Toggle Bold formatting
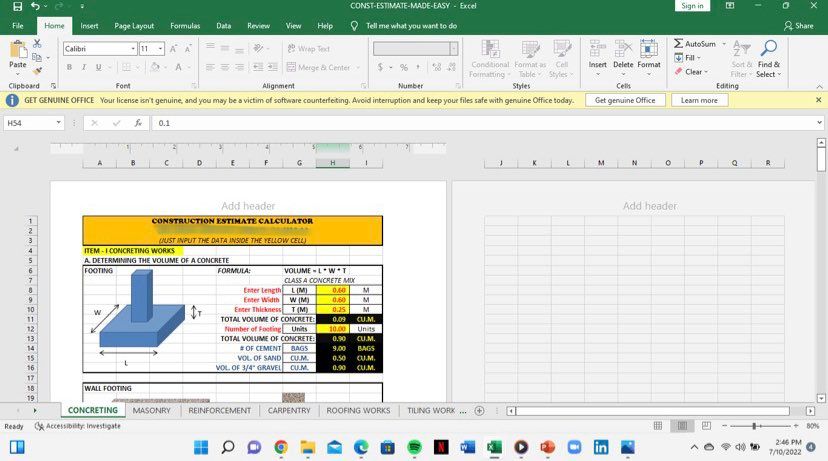The image size is (828, 461). 69,67
